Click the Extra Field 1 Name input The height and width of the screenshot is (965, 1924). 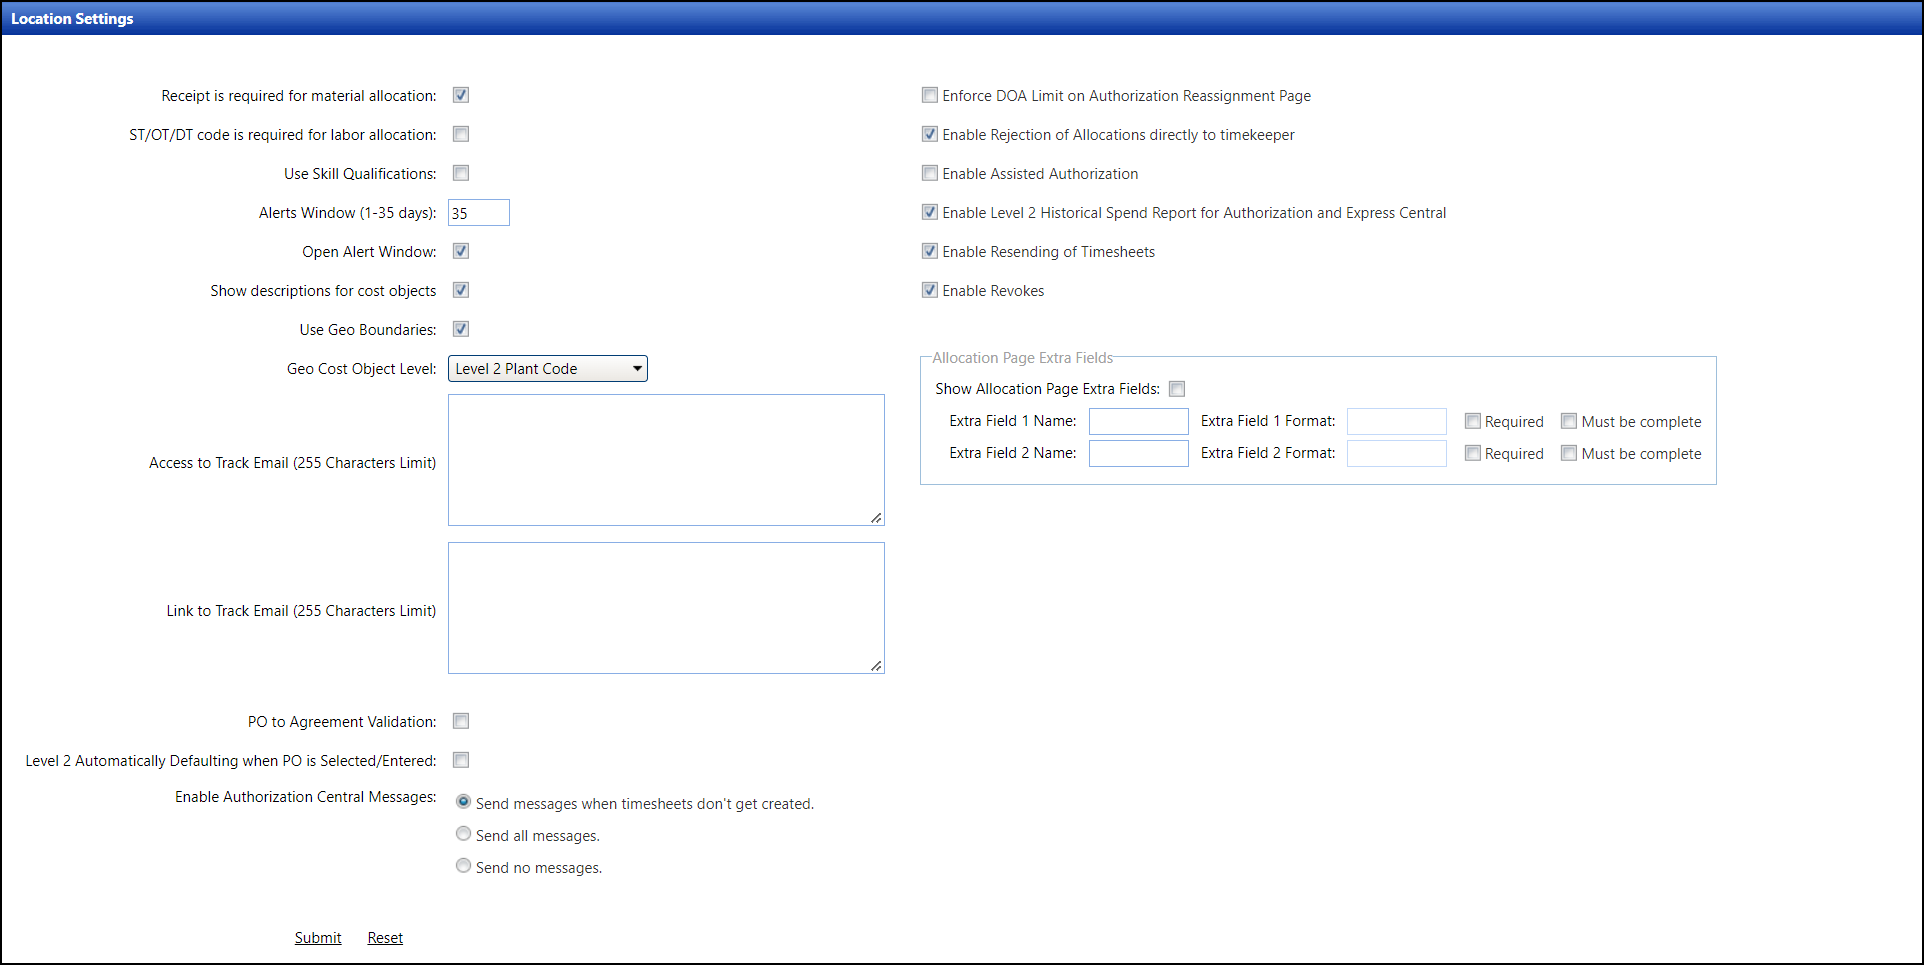[1138, 422]
